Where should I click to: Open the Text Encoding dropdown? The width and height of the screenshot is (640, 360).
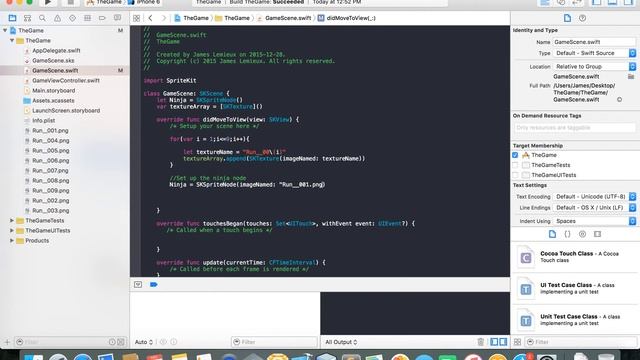[x=594, y=196]
